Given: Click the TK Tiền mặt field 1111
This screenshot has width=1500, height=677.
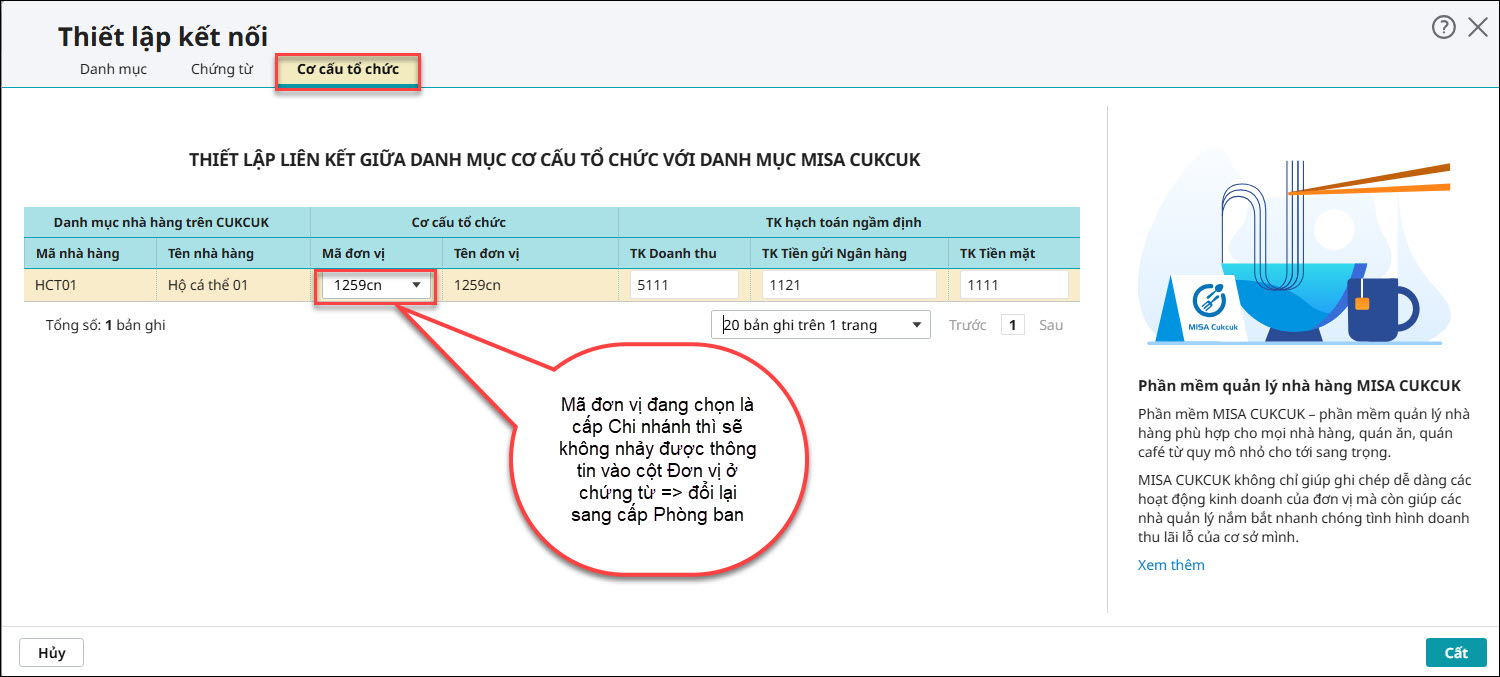Looking at the screenshot, I should click(1014, 285).
